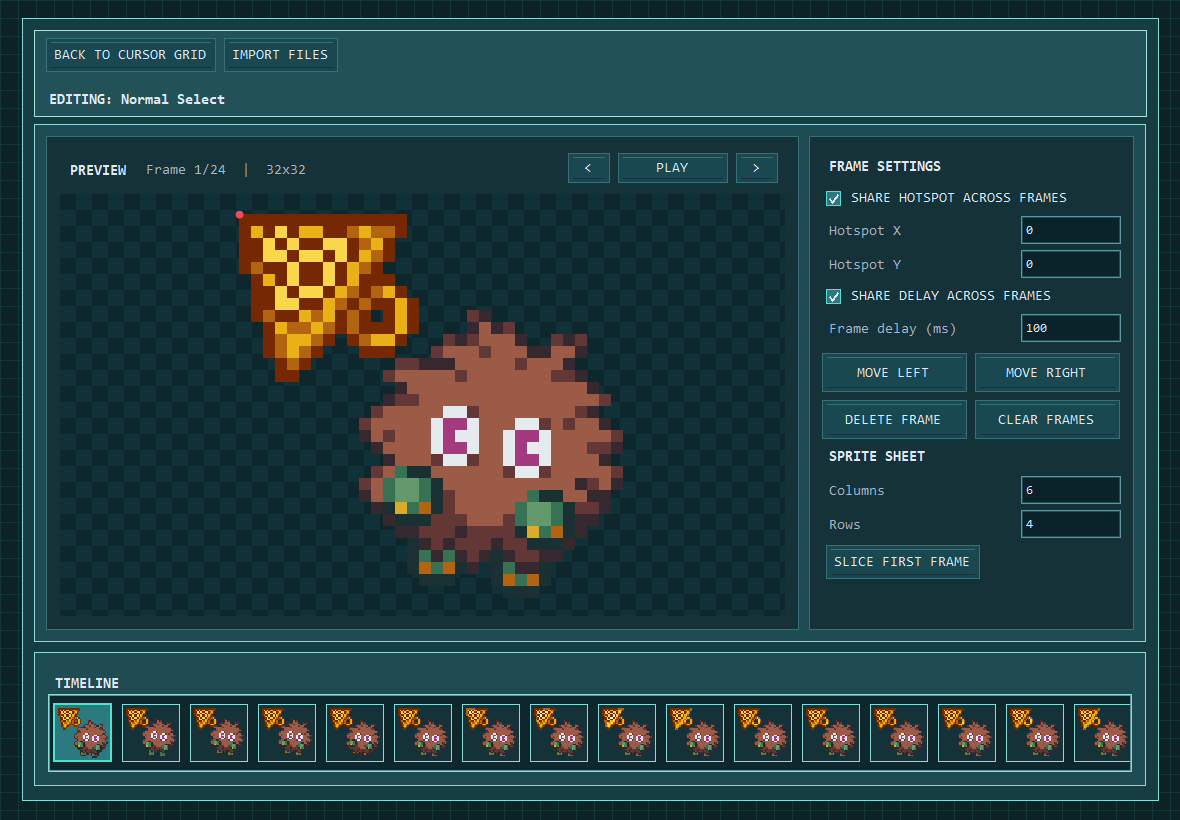The height and width of the screenshot is (820, 1180).
Task: Click the Slice First Frame button
Action: tap(902, 562)
